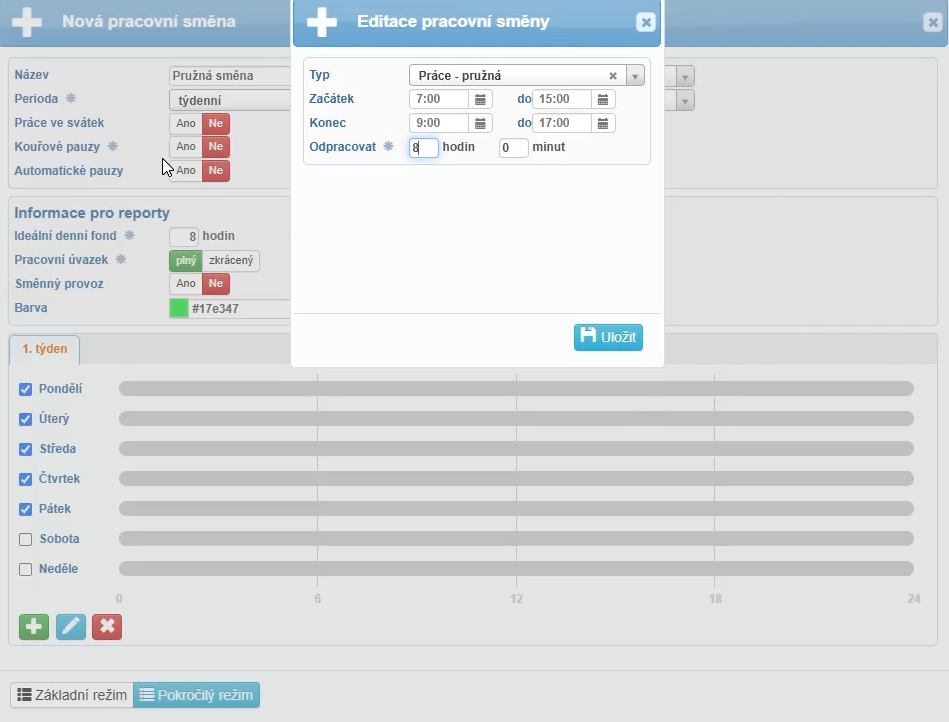949x722 pixels.
Task: Set Kouřové pauzy toggle to Ano
Action: coord(186,147)
